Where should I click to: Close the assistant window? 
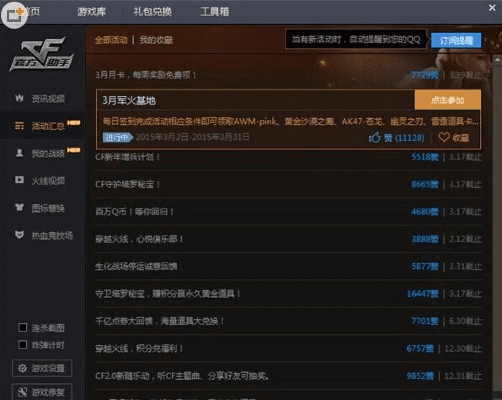click(492, 7)
